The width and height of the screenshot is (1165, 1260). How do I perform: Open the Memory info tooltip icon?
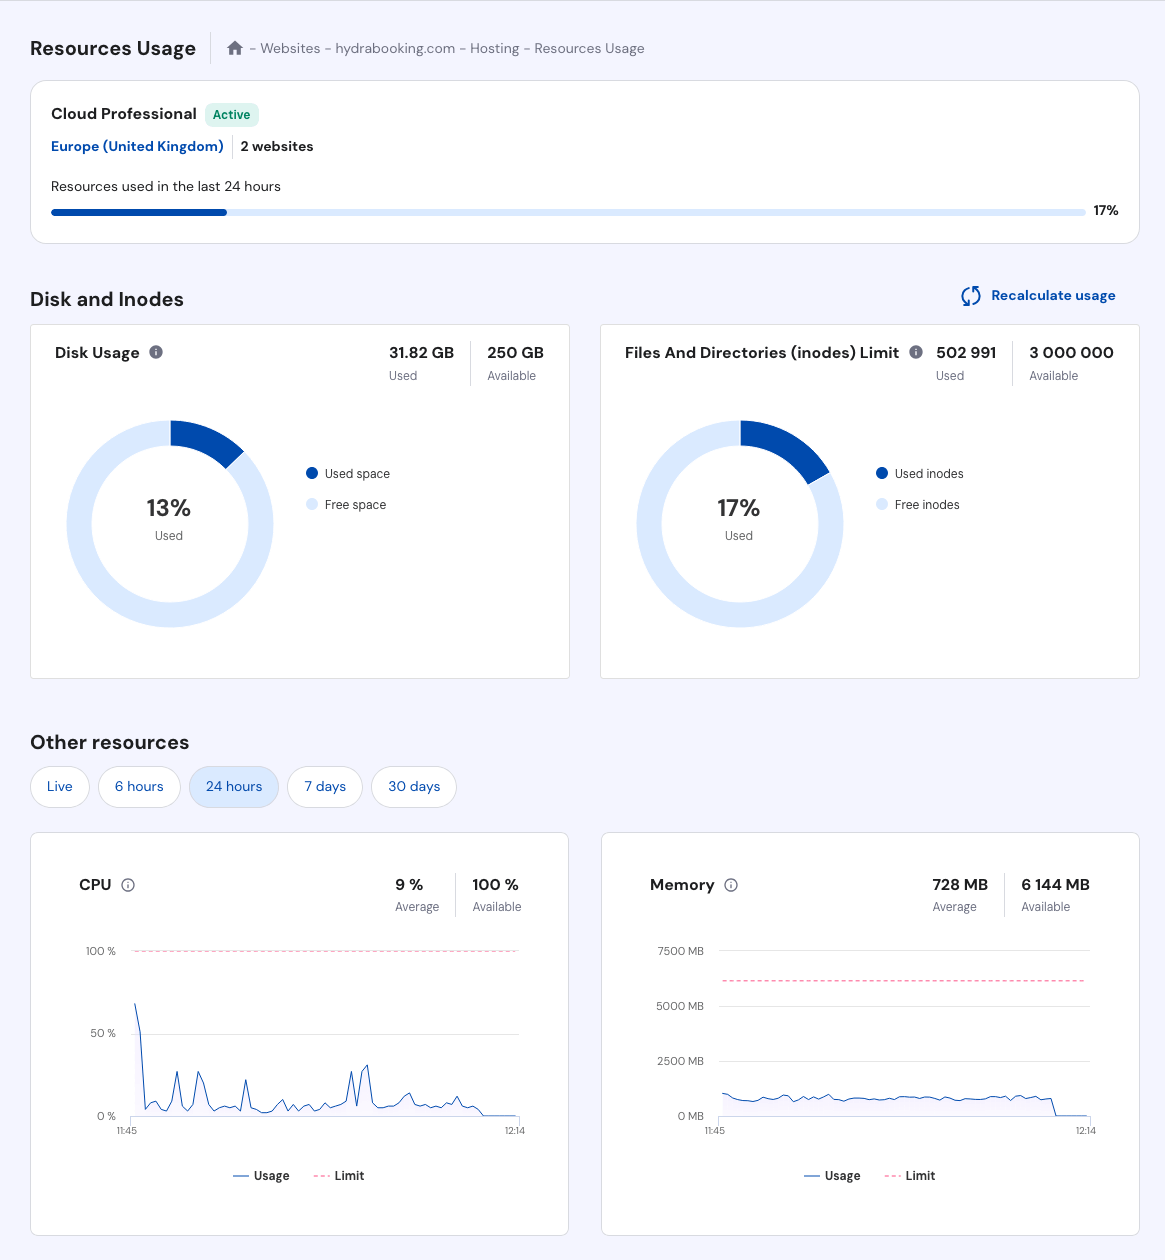click(731, 885)
